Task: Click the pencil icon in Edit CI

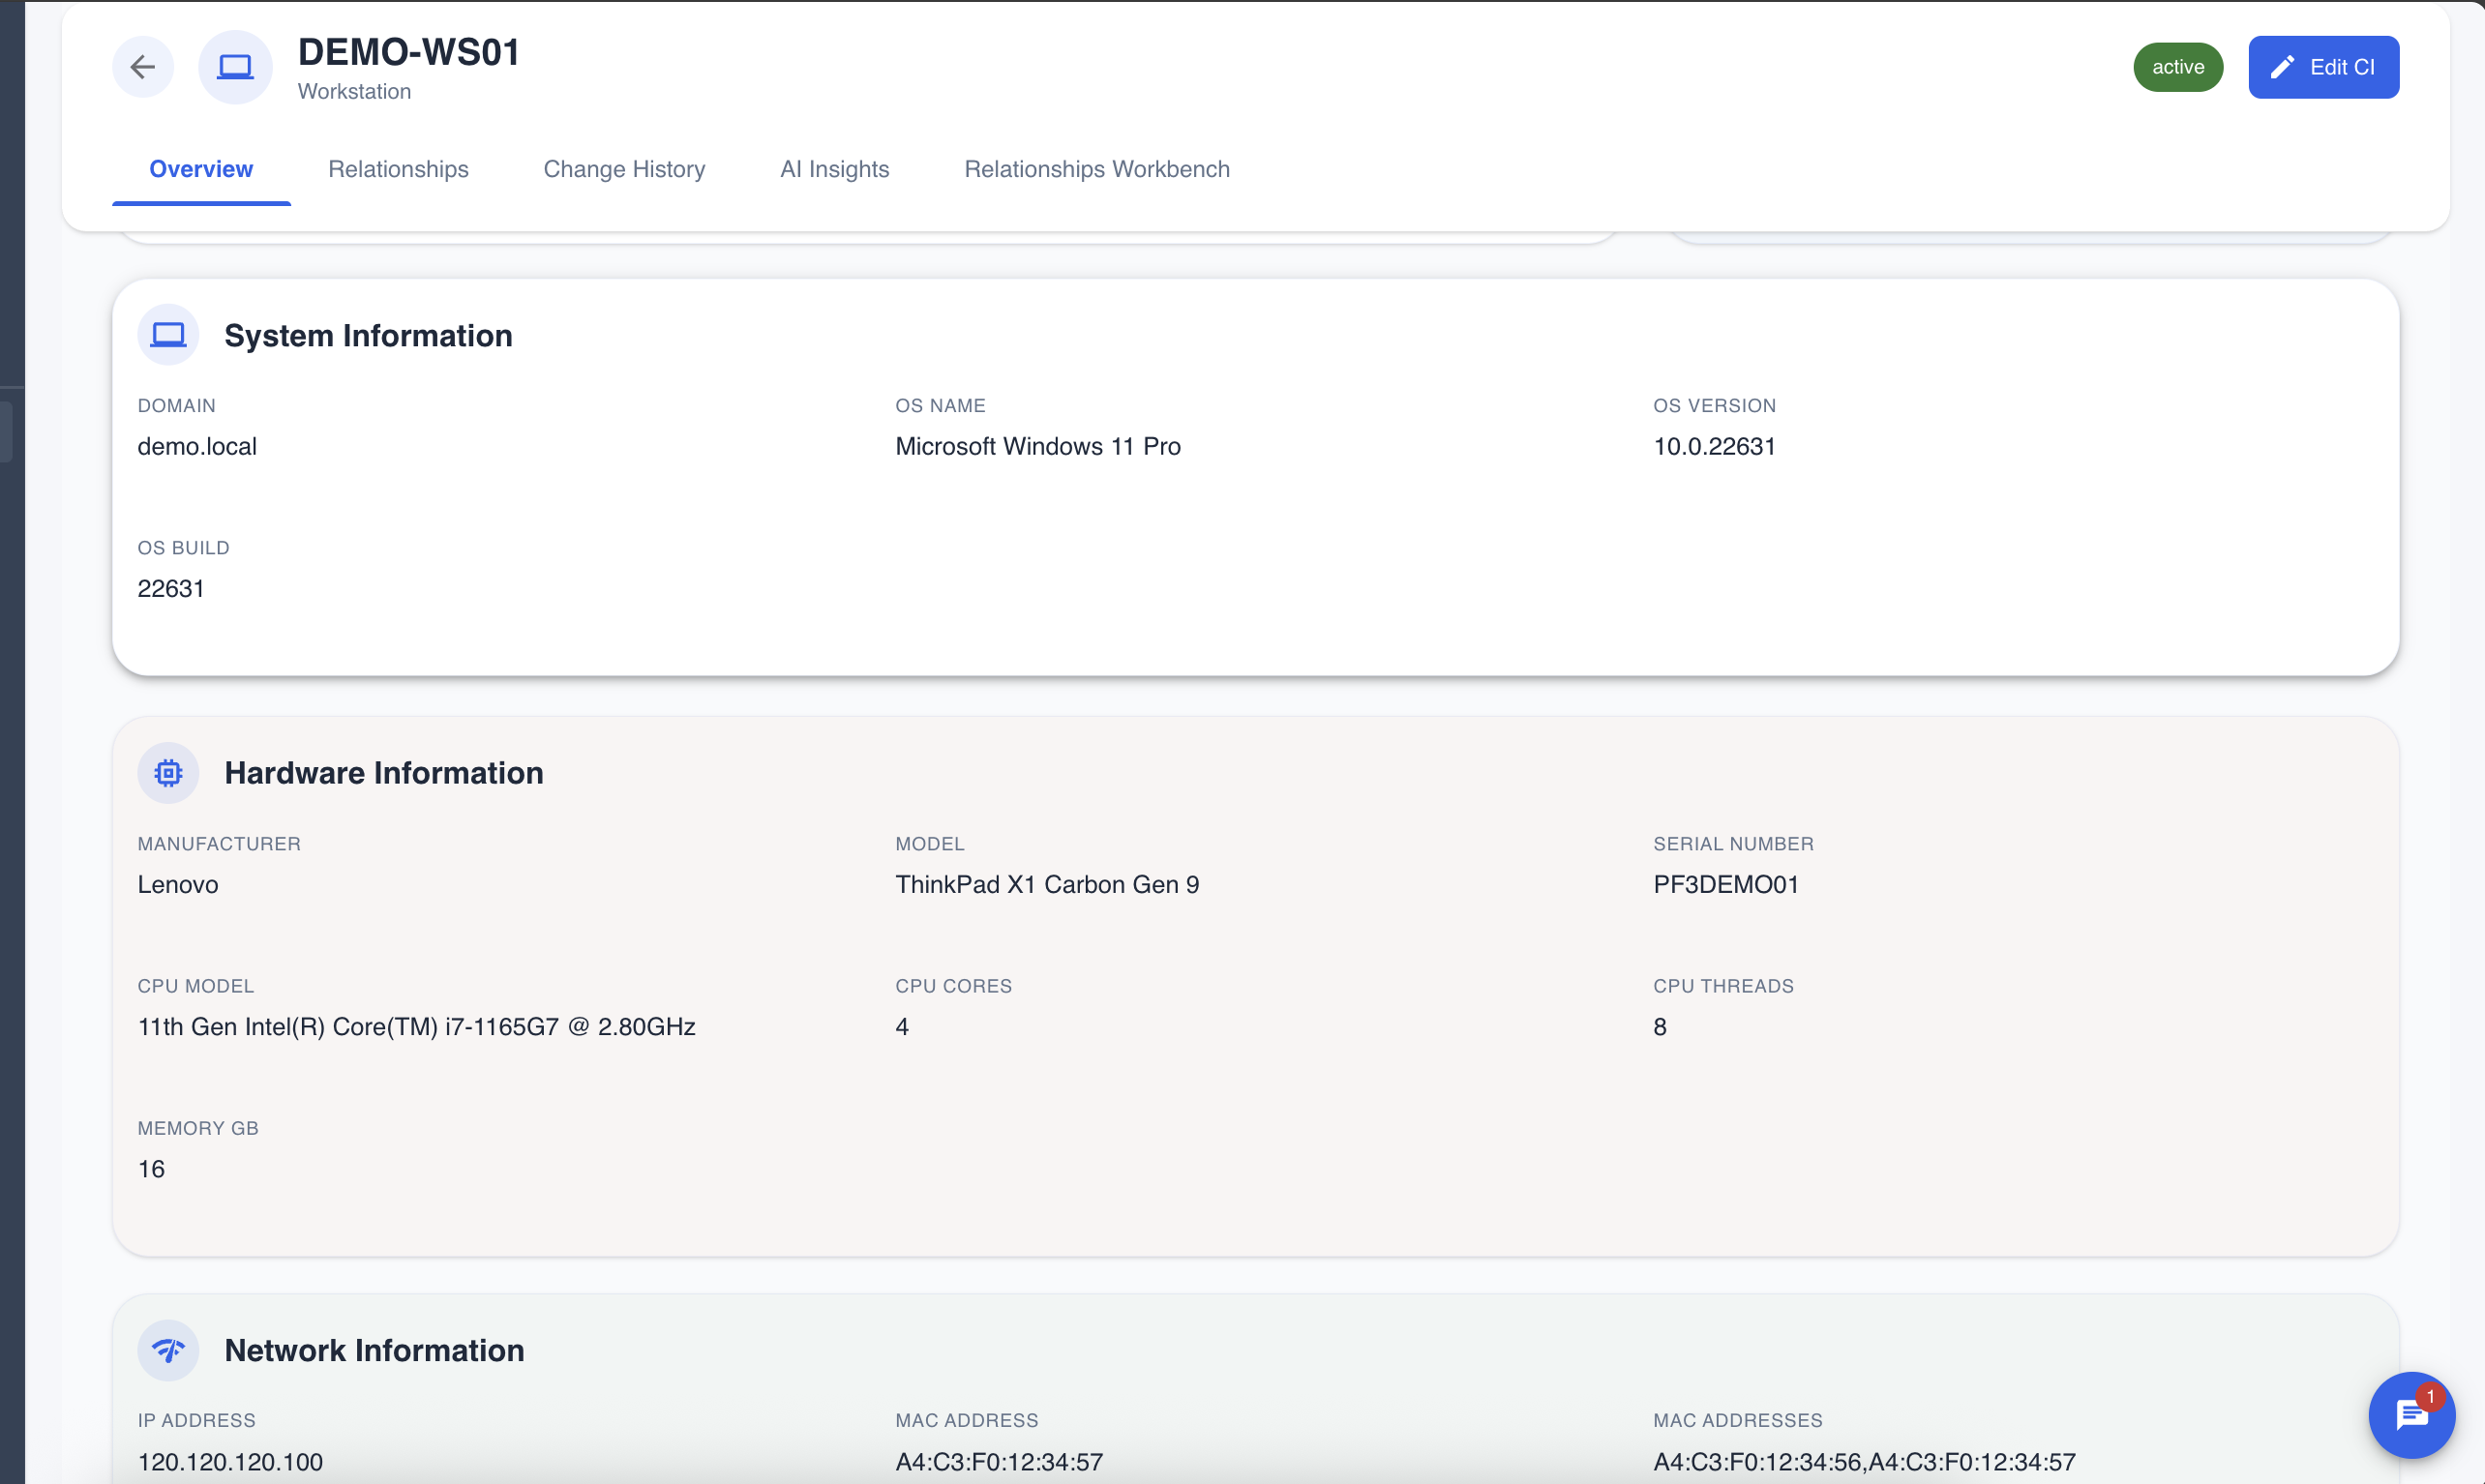Action: (2282, 67)
